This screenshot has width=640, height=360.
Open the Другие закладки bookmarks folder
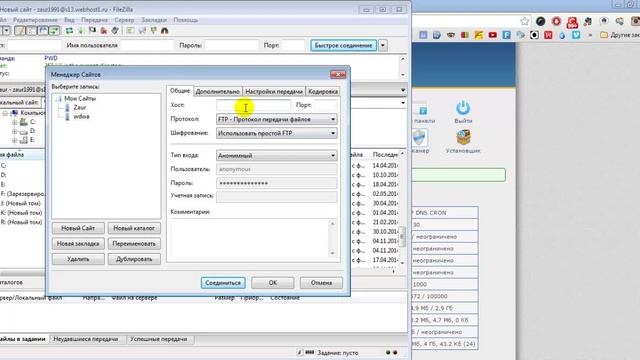click(x=620, y=35)
